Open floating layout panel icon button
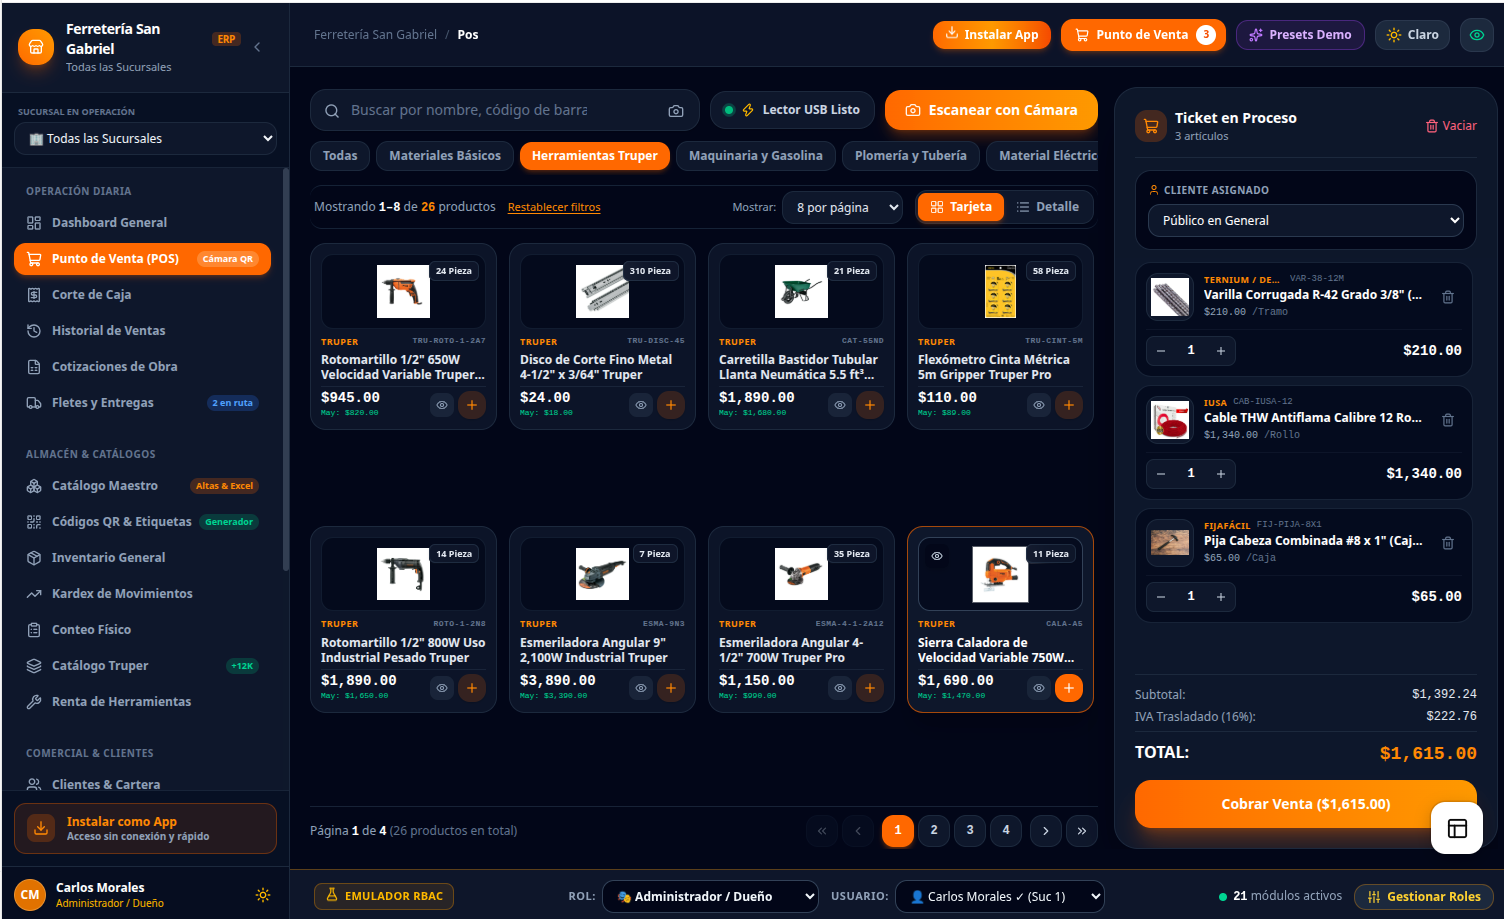This screenshot has width=1504, height=919. click(x=1457, y=828)
